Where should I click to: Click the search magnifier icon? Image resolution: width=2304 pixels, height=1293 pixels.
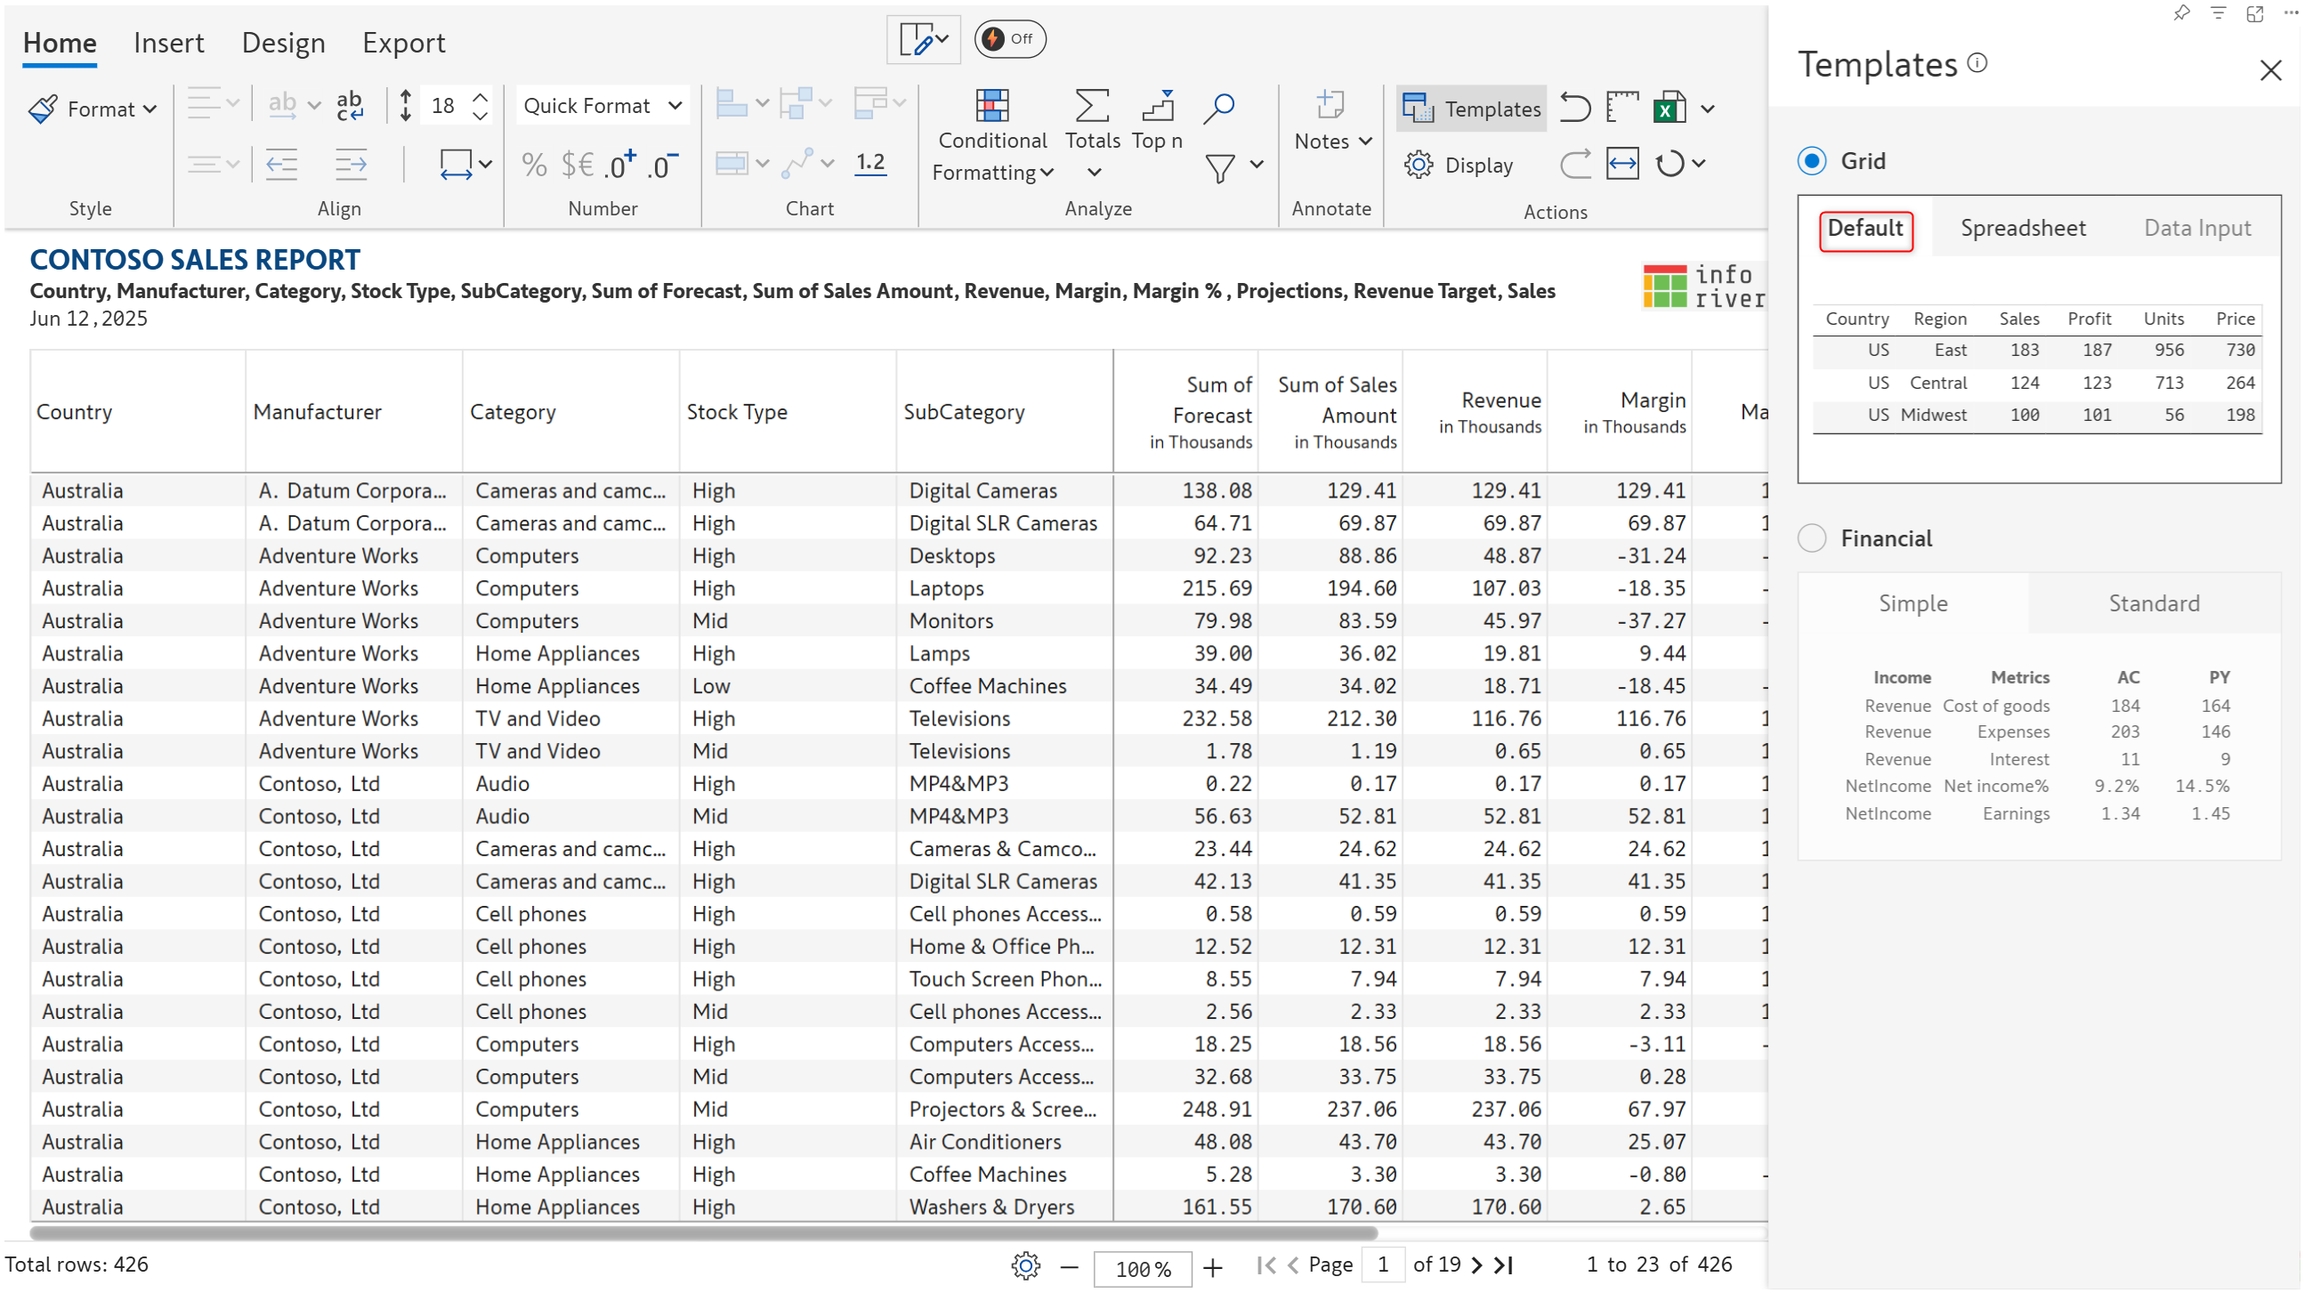pos(1218,108)
